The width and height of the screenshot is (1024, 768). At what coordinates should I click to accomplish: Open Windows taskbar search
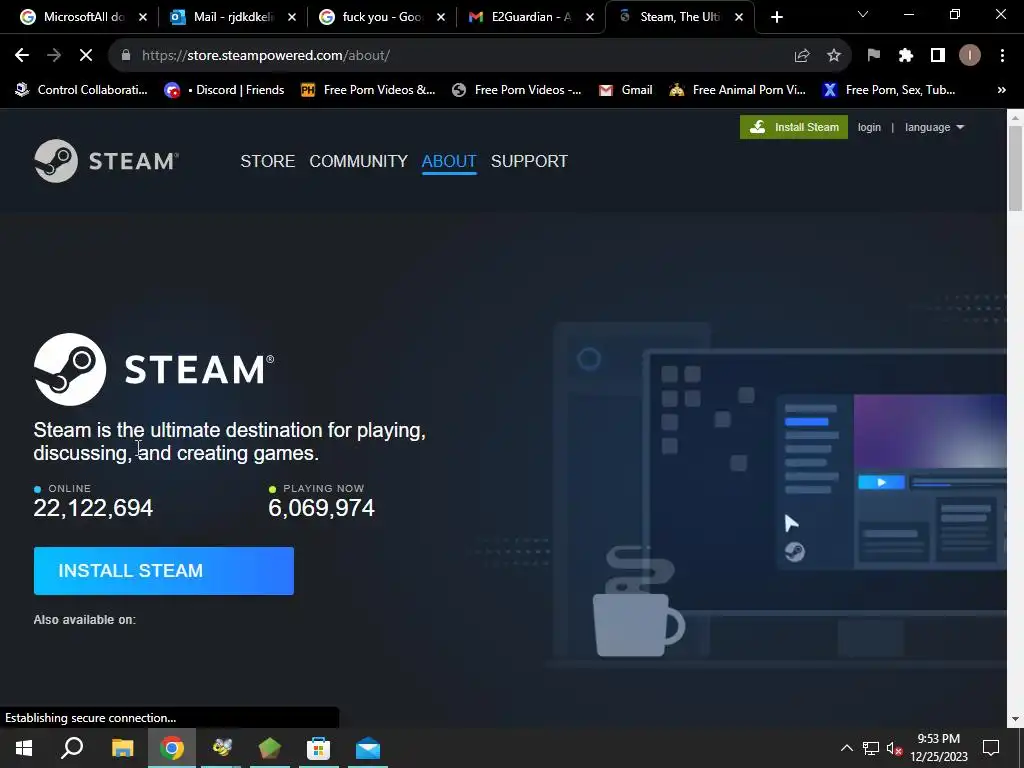click(x=72, y=748)
